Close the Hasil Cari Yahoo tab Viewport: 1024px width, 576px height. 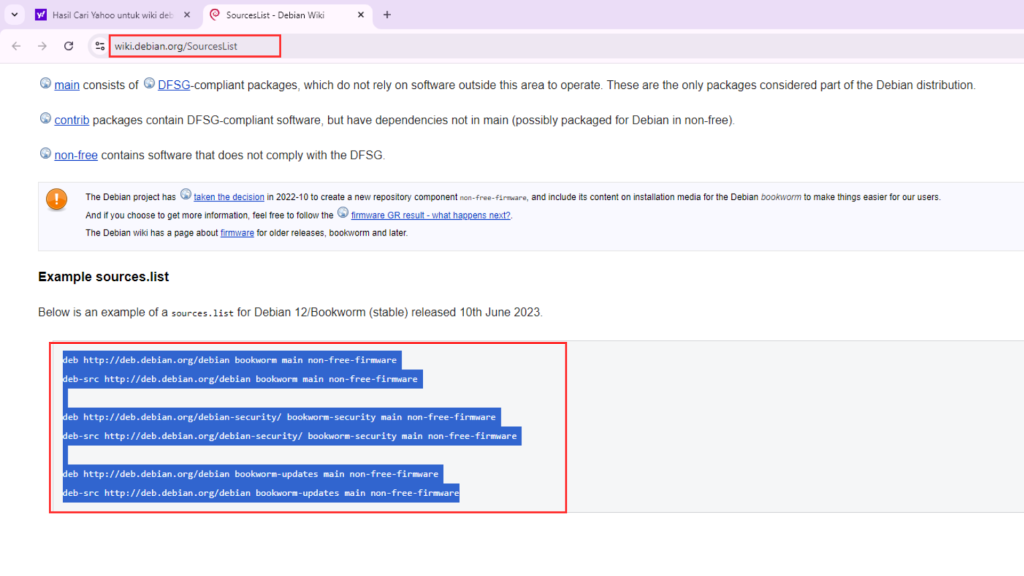(187, 15)
